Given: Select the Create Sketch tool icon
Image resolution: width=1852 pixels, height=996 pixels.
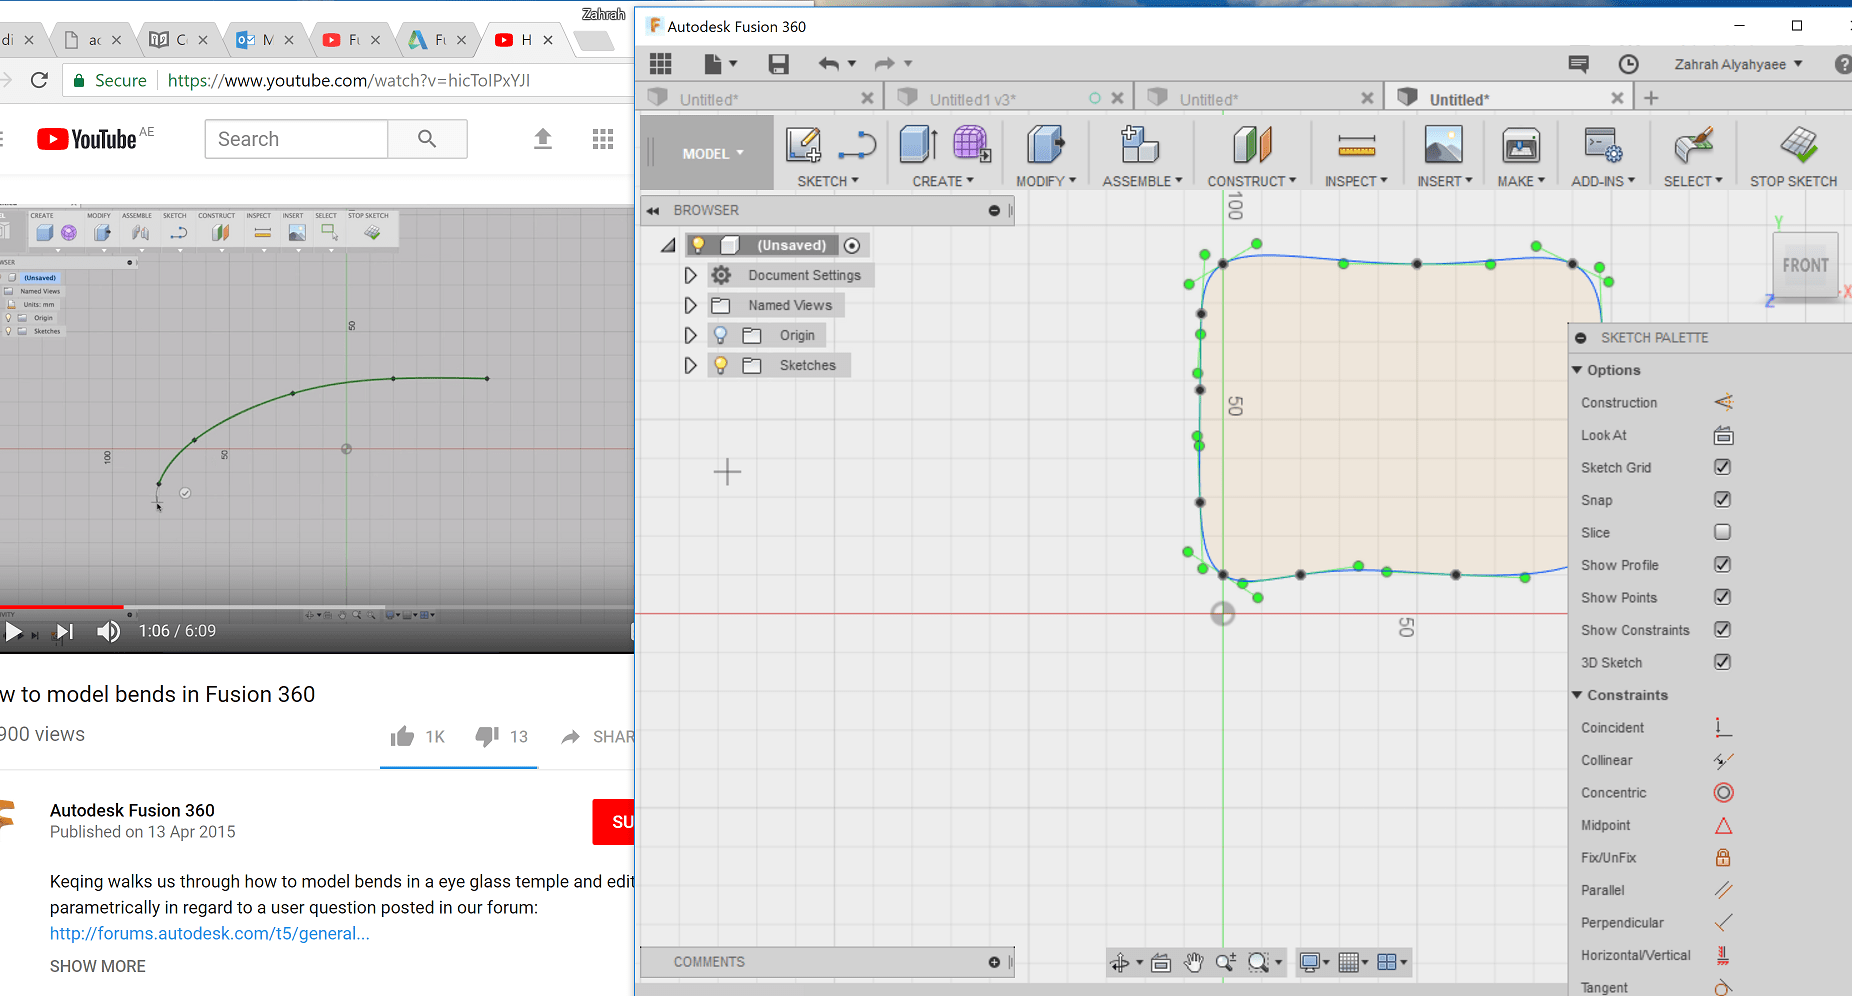Looking at the screenshot, I should click(803, 145).
